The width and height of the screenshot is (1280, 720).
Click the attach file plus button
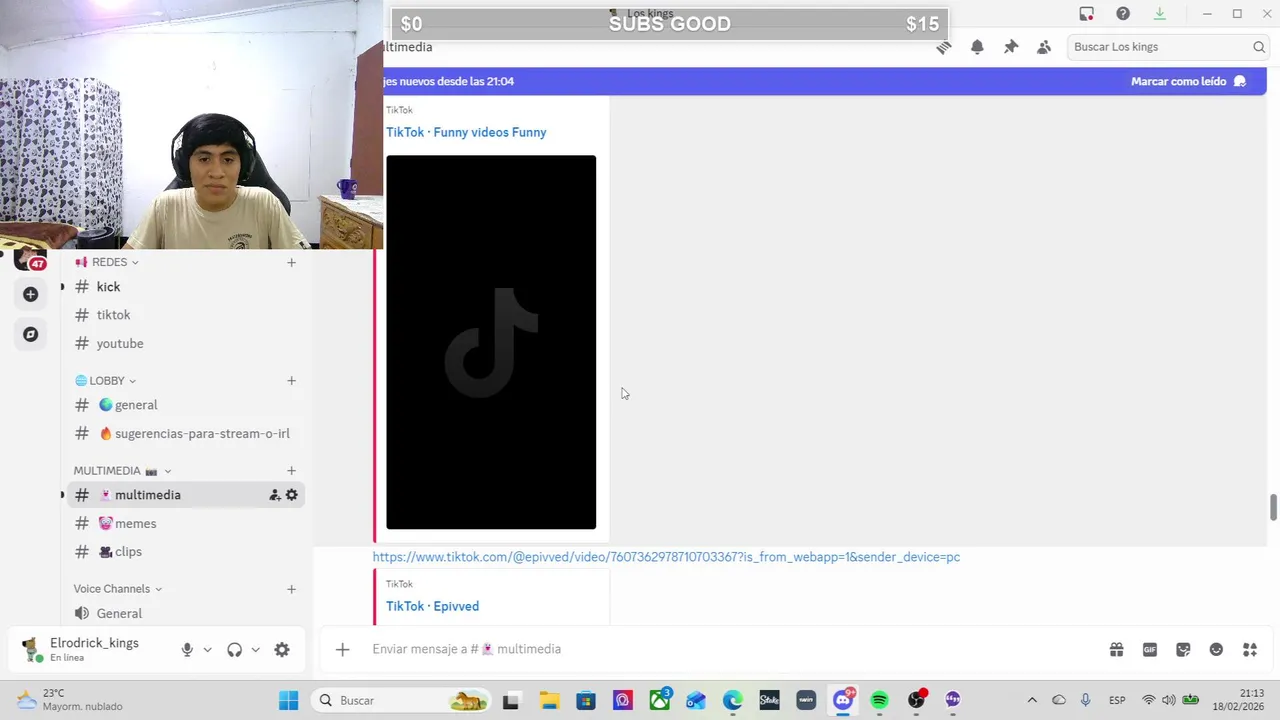[342, 650]
